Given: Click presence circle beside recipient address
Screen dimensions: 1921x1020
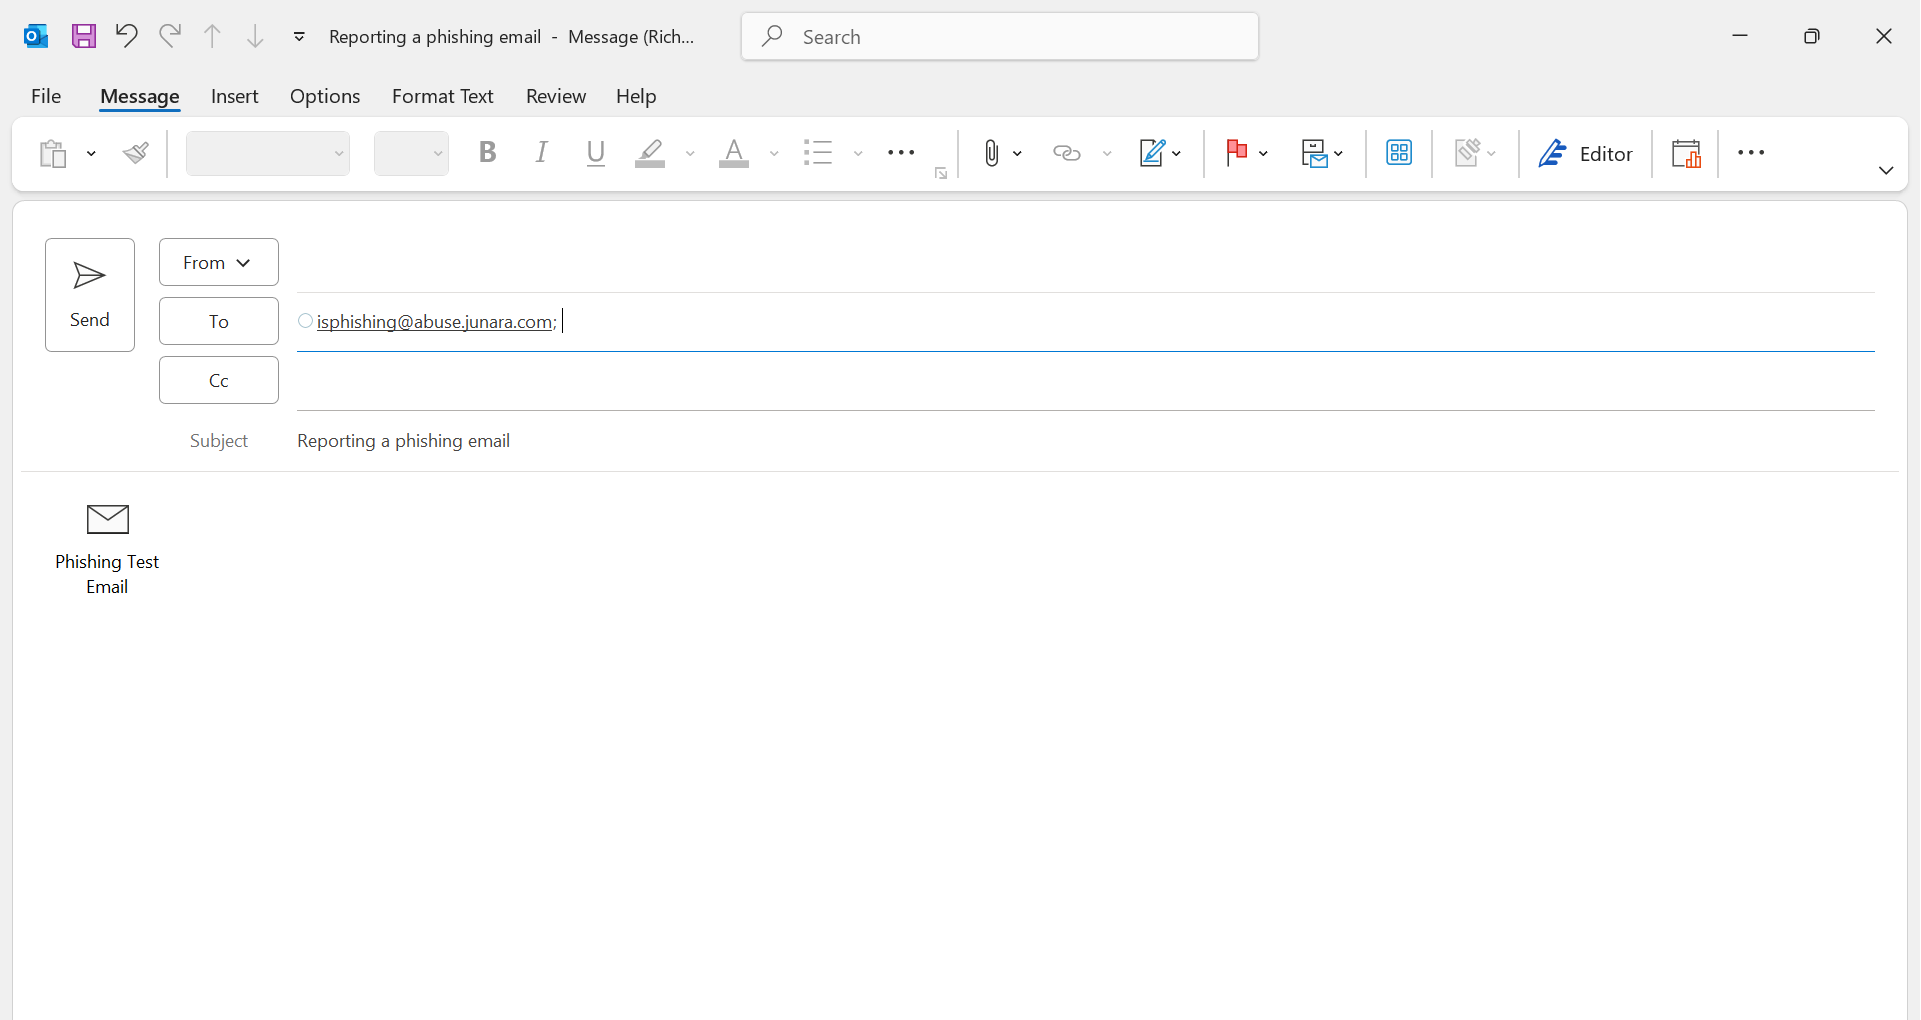Looking at the screenshot, I should click(x=306, y=321).
